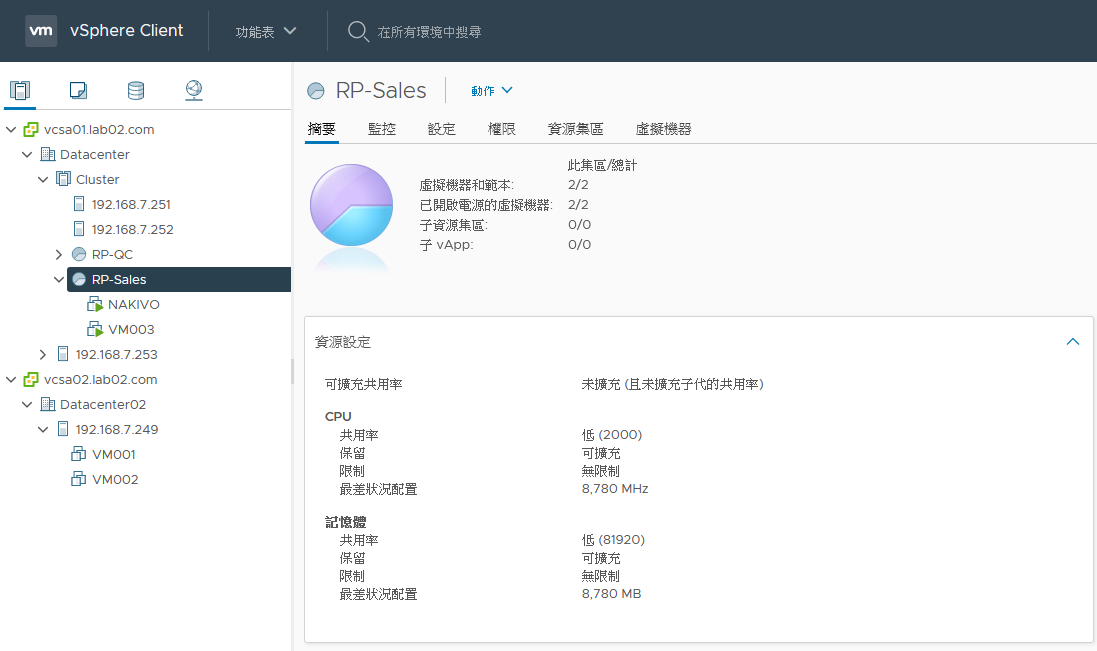
Task: Click the vSphere Client title link
Action: pos(127,31)
